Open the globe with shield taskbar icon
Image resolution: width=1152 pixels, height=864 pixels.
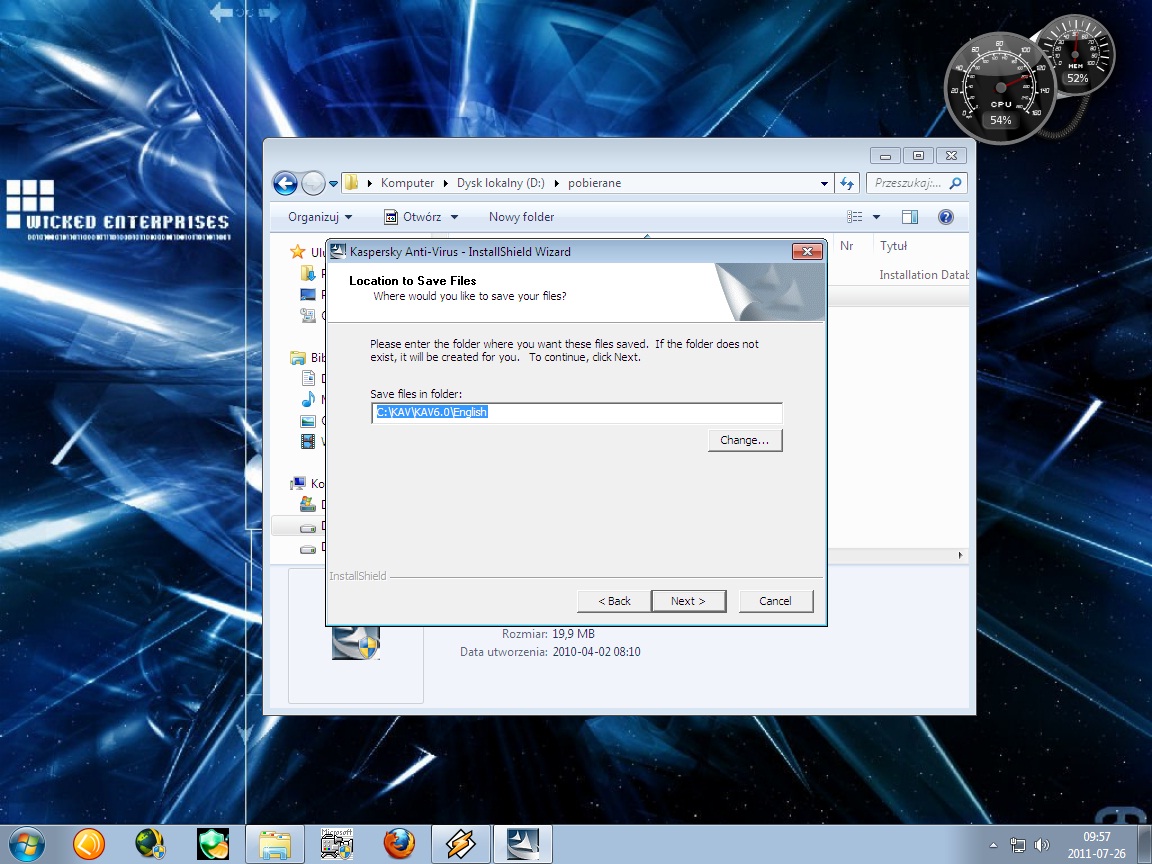pos(151,844)
